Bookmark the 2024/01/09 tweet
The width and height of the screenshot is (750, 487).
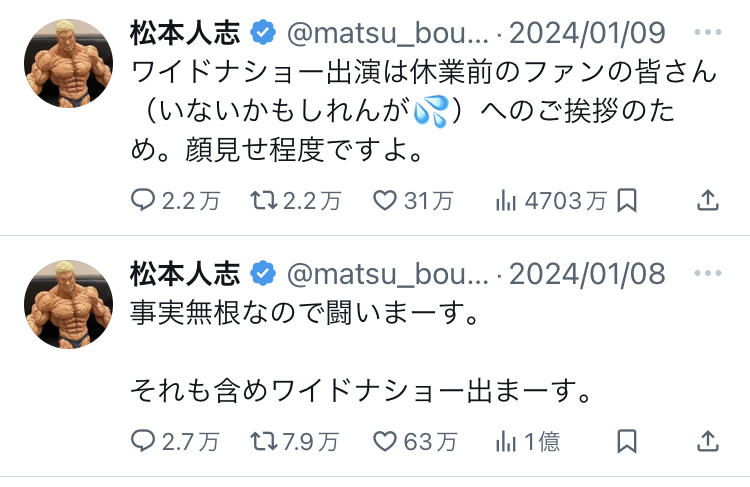627,201
